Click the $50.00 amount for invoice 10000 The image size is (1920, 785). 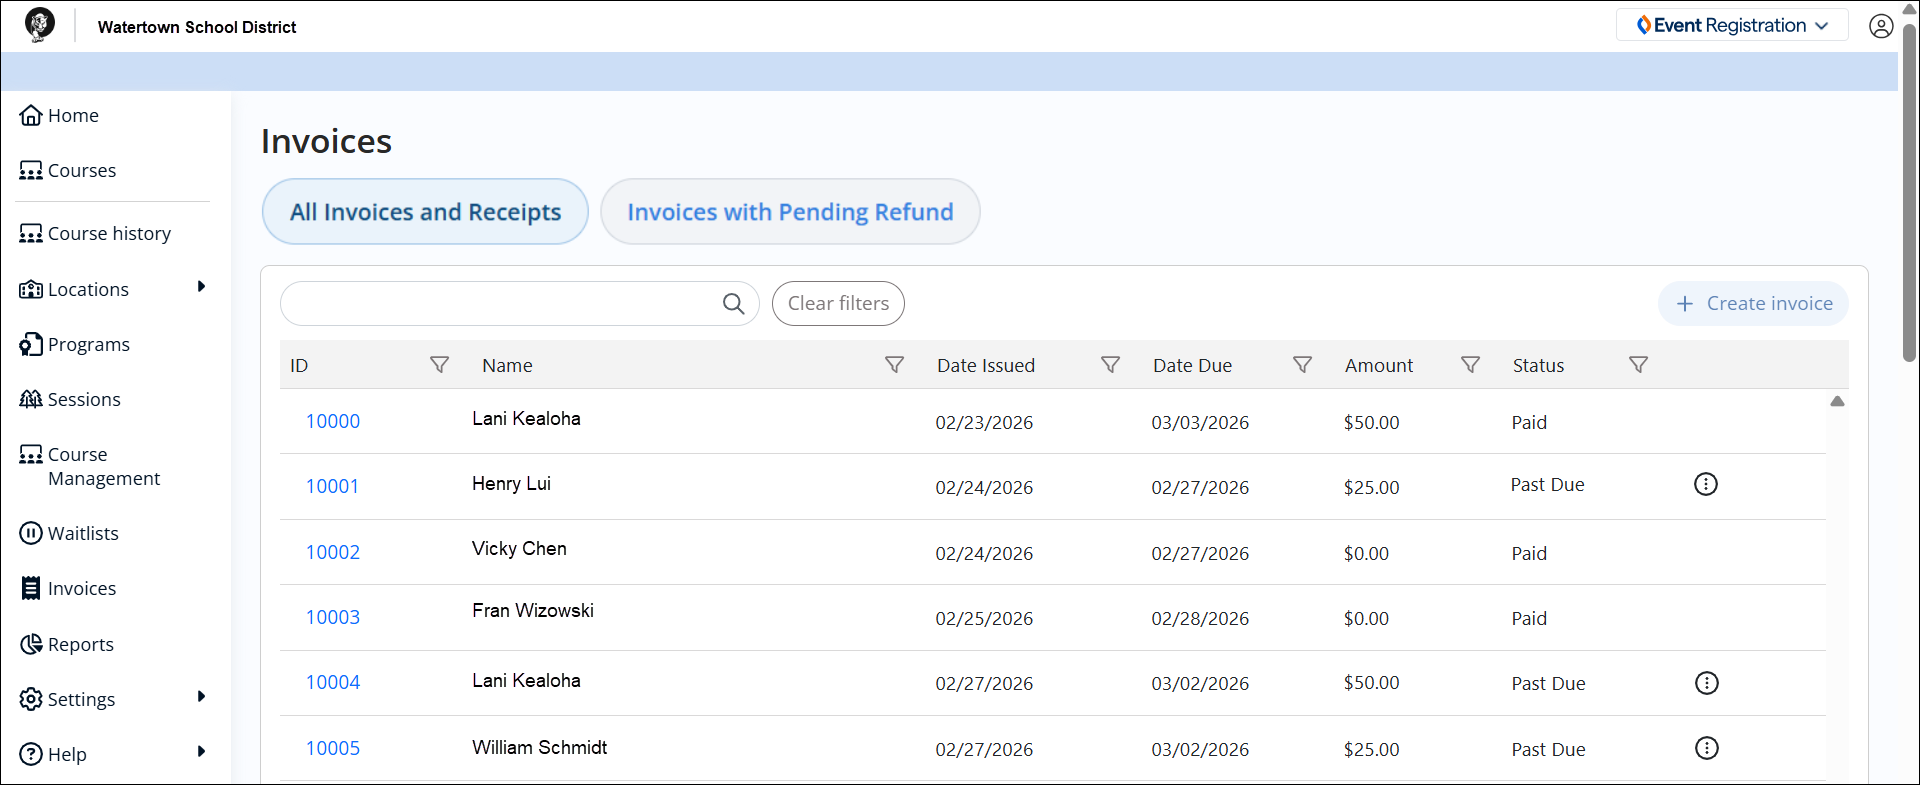tap(1371, 423)
